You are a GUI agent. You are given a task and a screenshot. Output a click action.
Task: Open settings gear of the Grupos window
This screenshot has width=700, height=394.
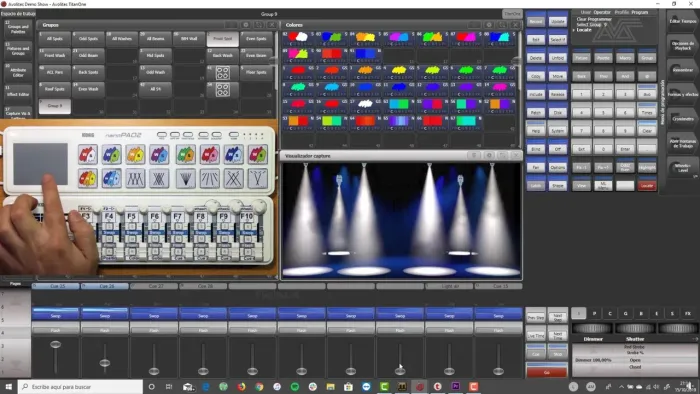pos(245,25)
